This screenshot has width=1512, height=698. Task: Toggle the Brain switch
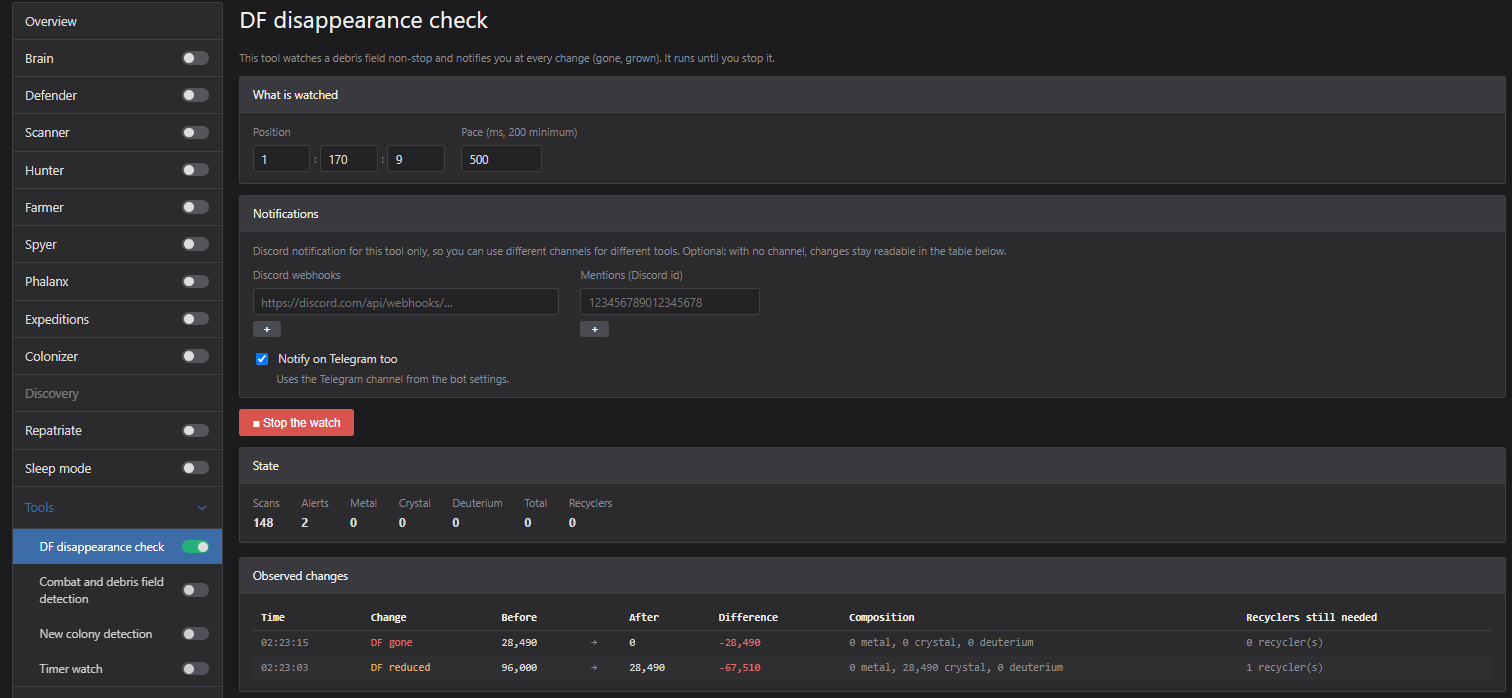(196, 58)
